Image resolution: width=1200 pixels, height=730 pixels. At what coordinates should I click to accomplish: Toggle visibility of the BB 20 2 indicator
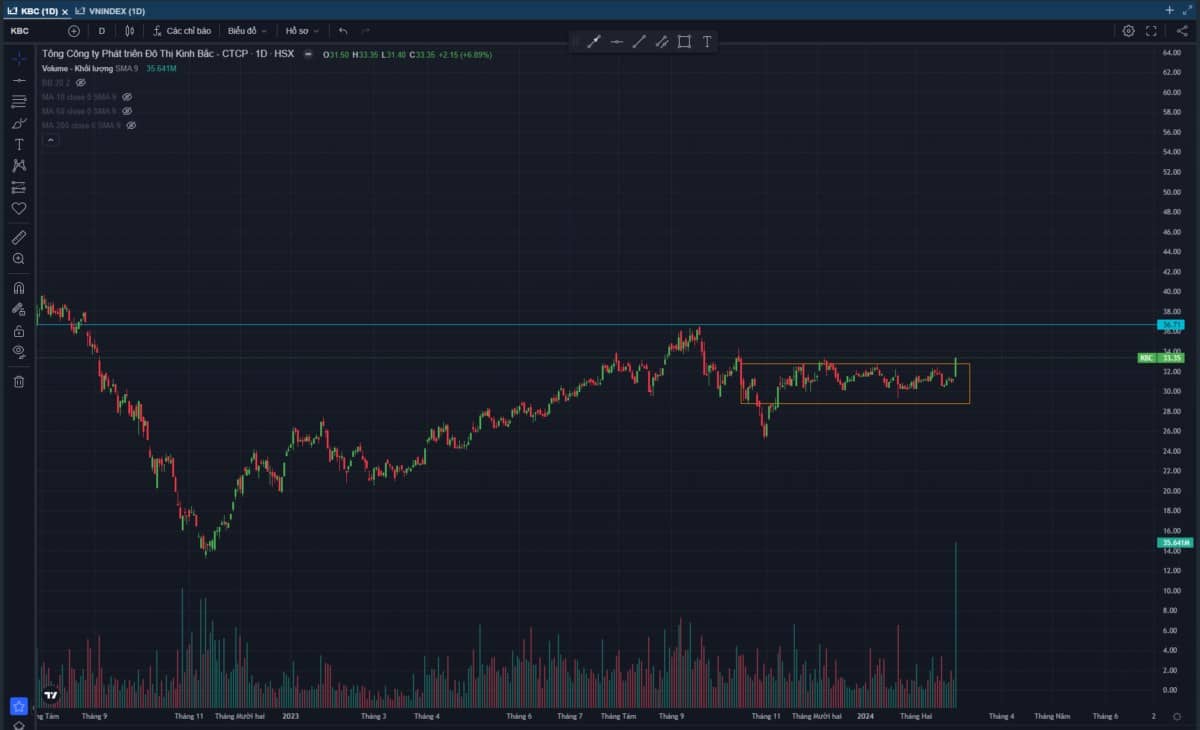click(81, 83)
